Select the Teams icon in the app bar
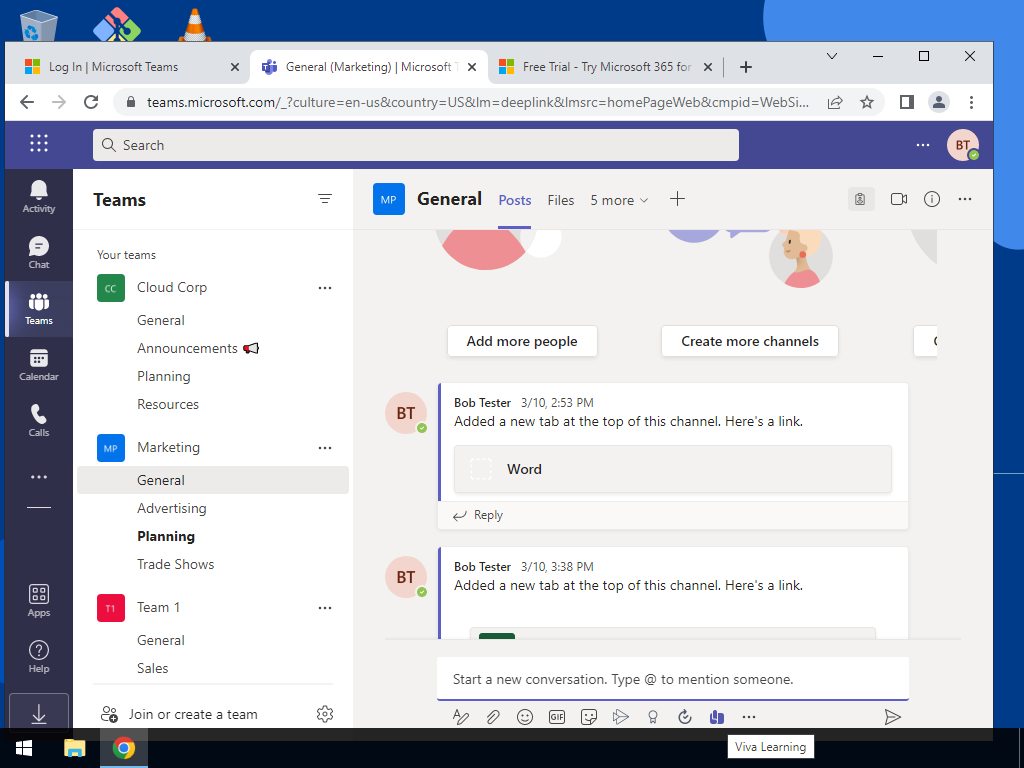The width and height of the screenshot is (1024, 768). click(39, 308)
